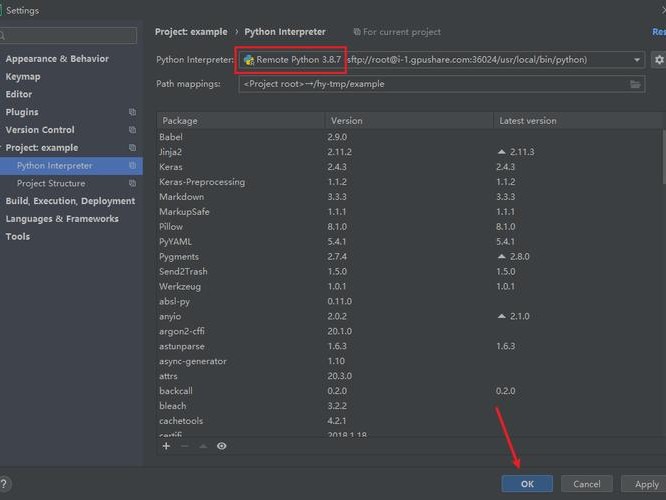
Task: Select the PyYAML package row
Action: (x=409, y=242)
